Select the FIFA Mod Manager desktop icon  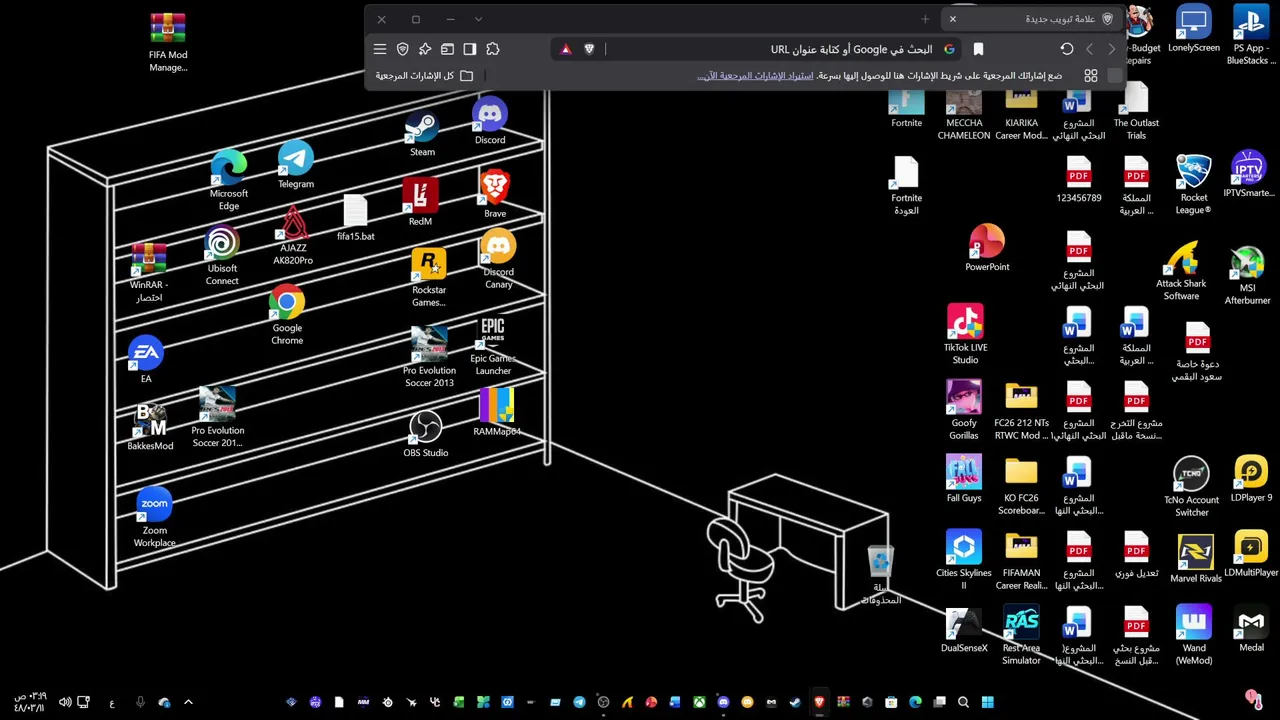pyautogui.click(x=168, y=43)
